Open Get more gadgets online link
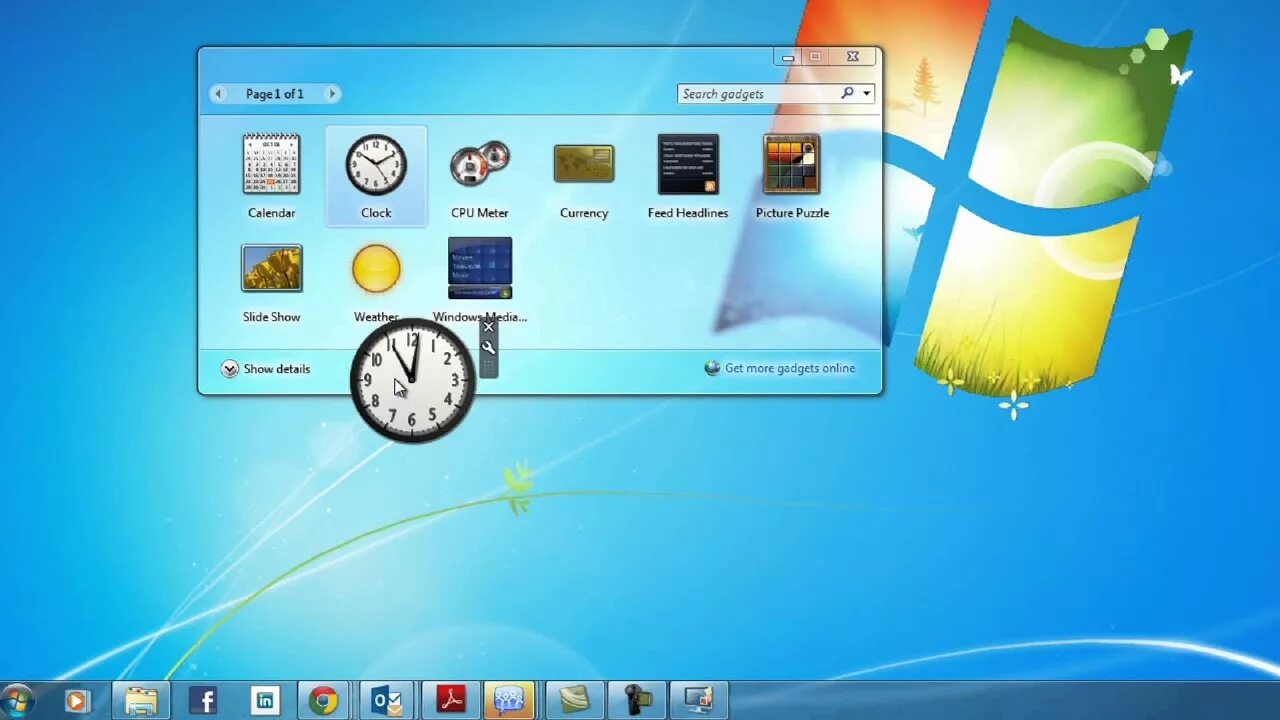Screen dimensions: 1280x720 (x=790, y=368)
